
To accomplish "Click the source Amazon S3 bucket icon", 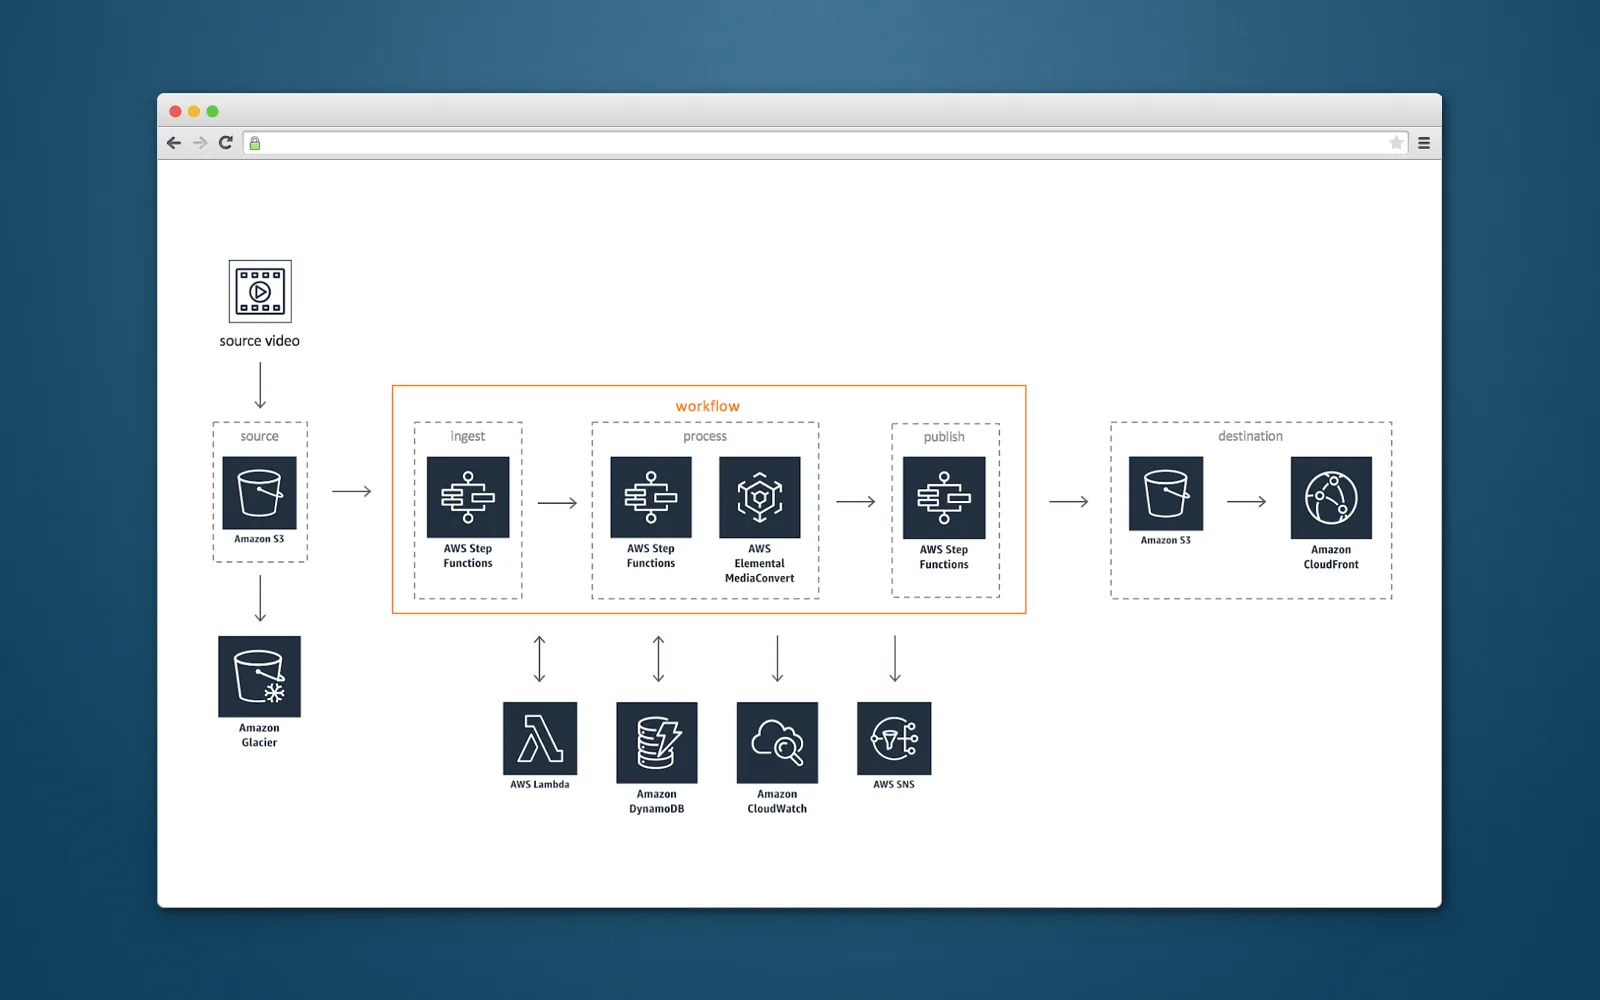I will [259, 493].
